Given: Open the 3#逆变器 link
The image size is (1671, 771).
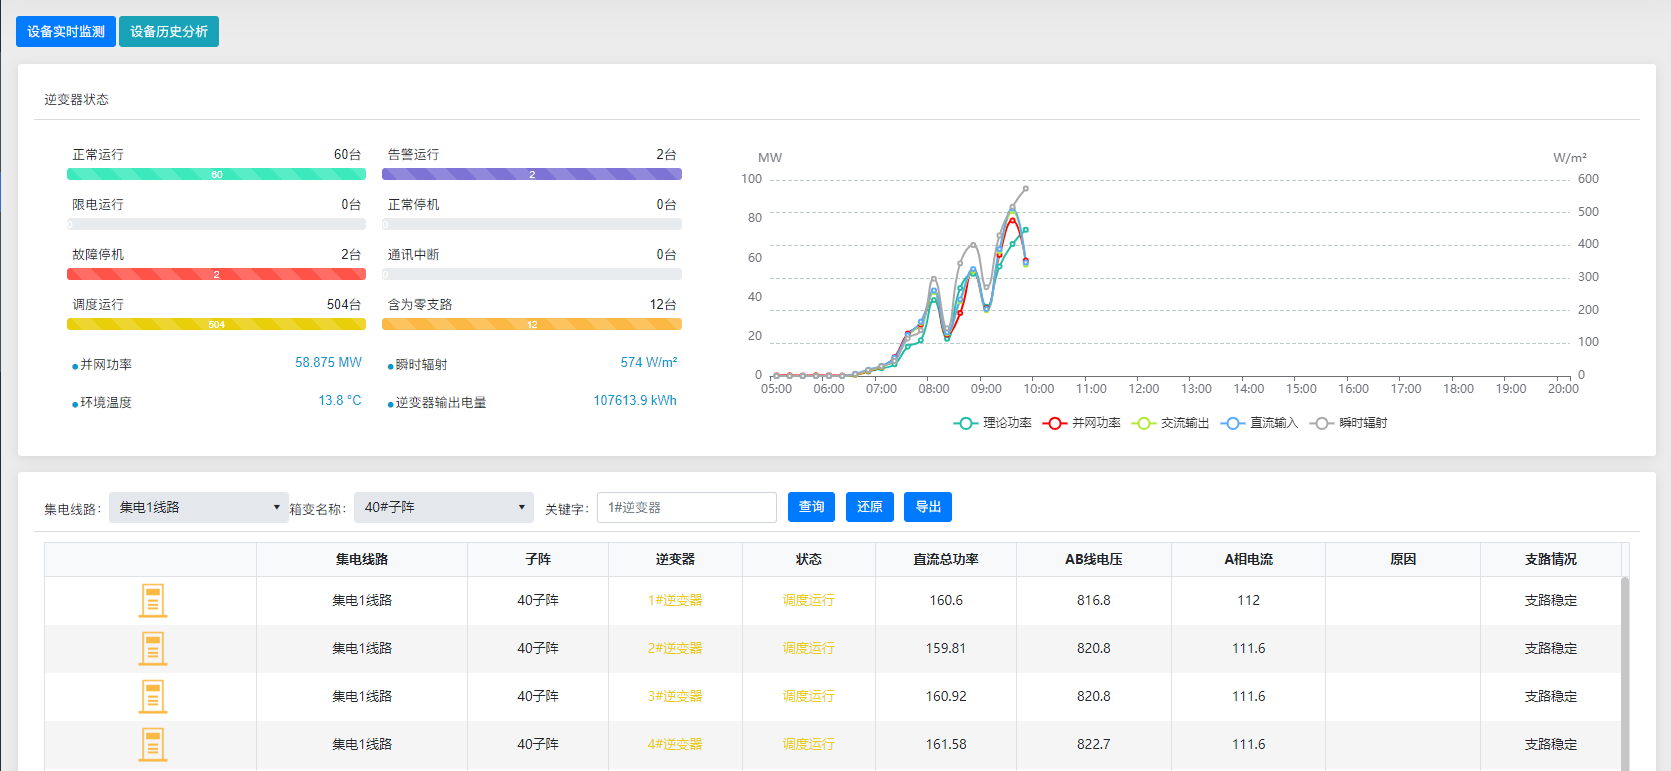Looking at the screenshot, I should [675, 696].
